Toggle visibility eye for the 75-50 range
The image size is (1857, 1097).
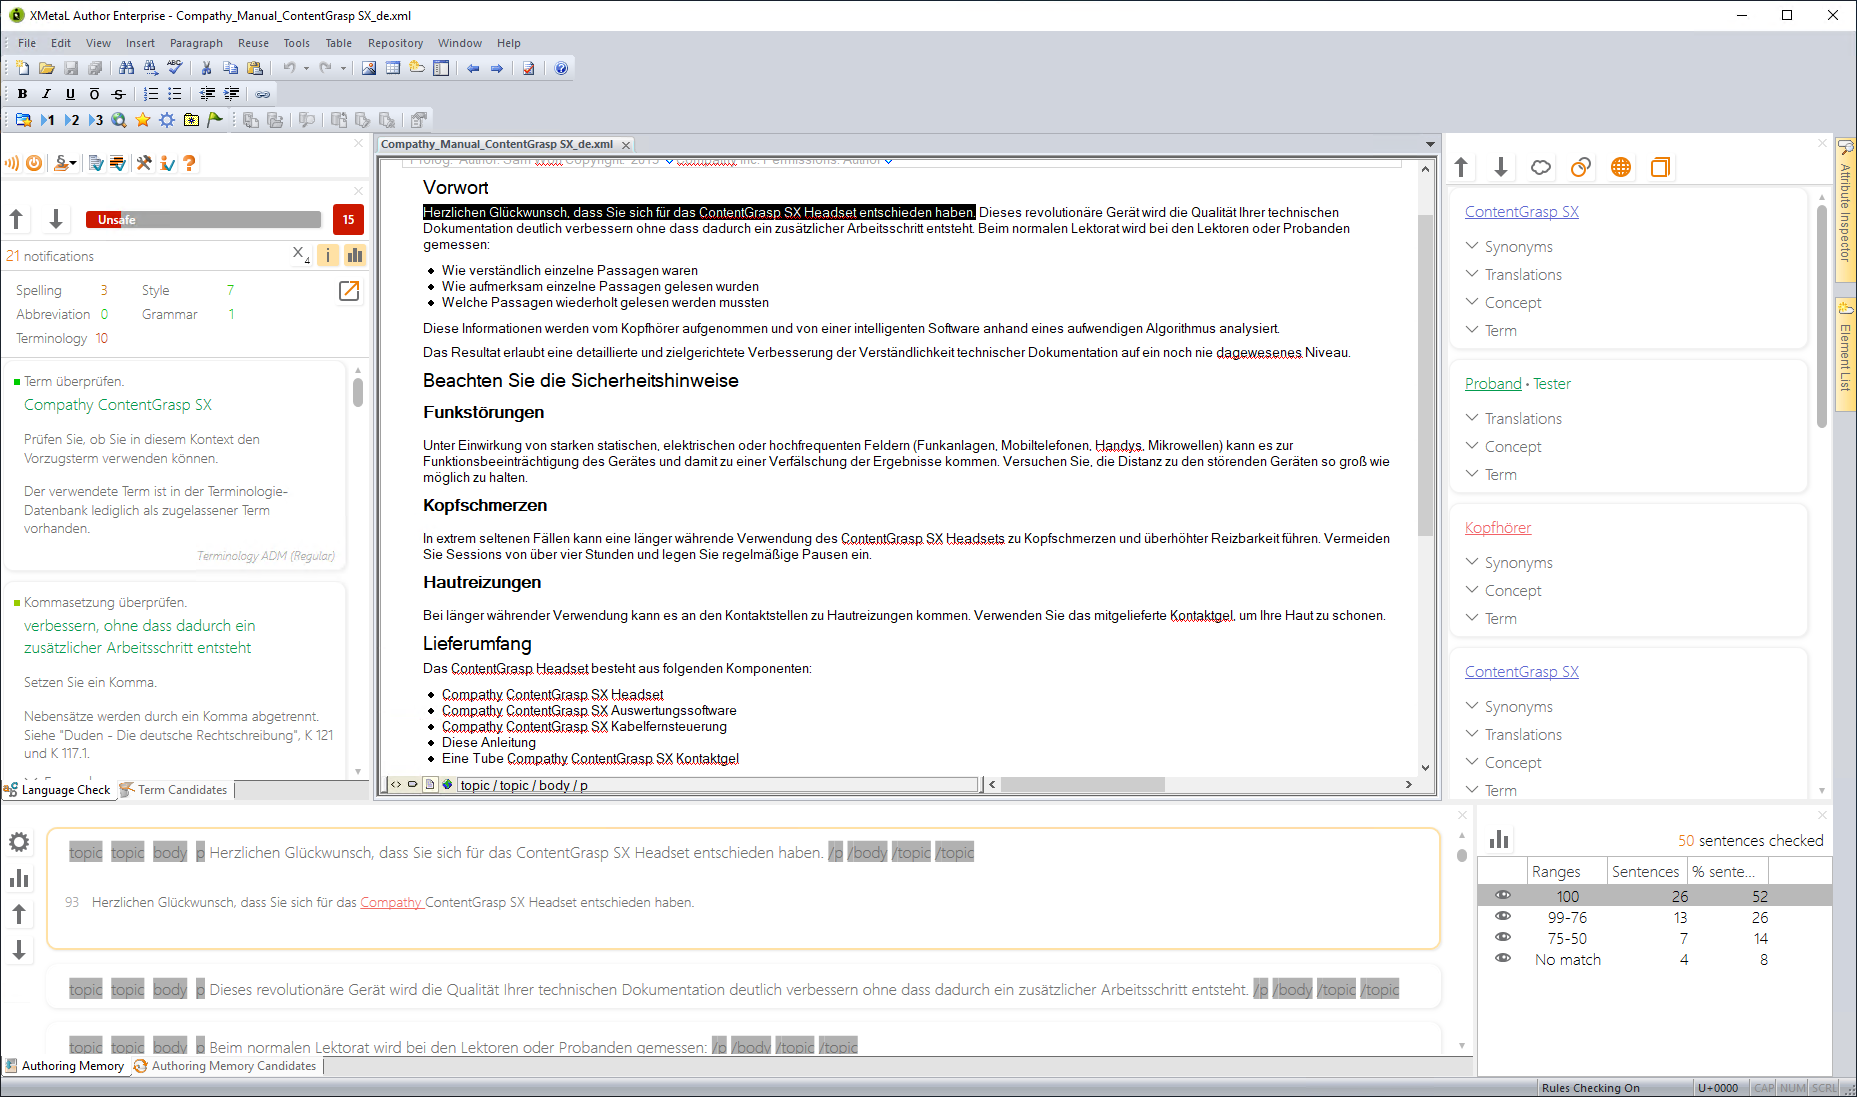[1502, 938]
